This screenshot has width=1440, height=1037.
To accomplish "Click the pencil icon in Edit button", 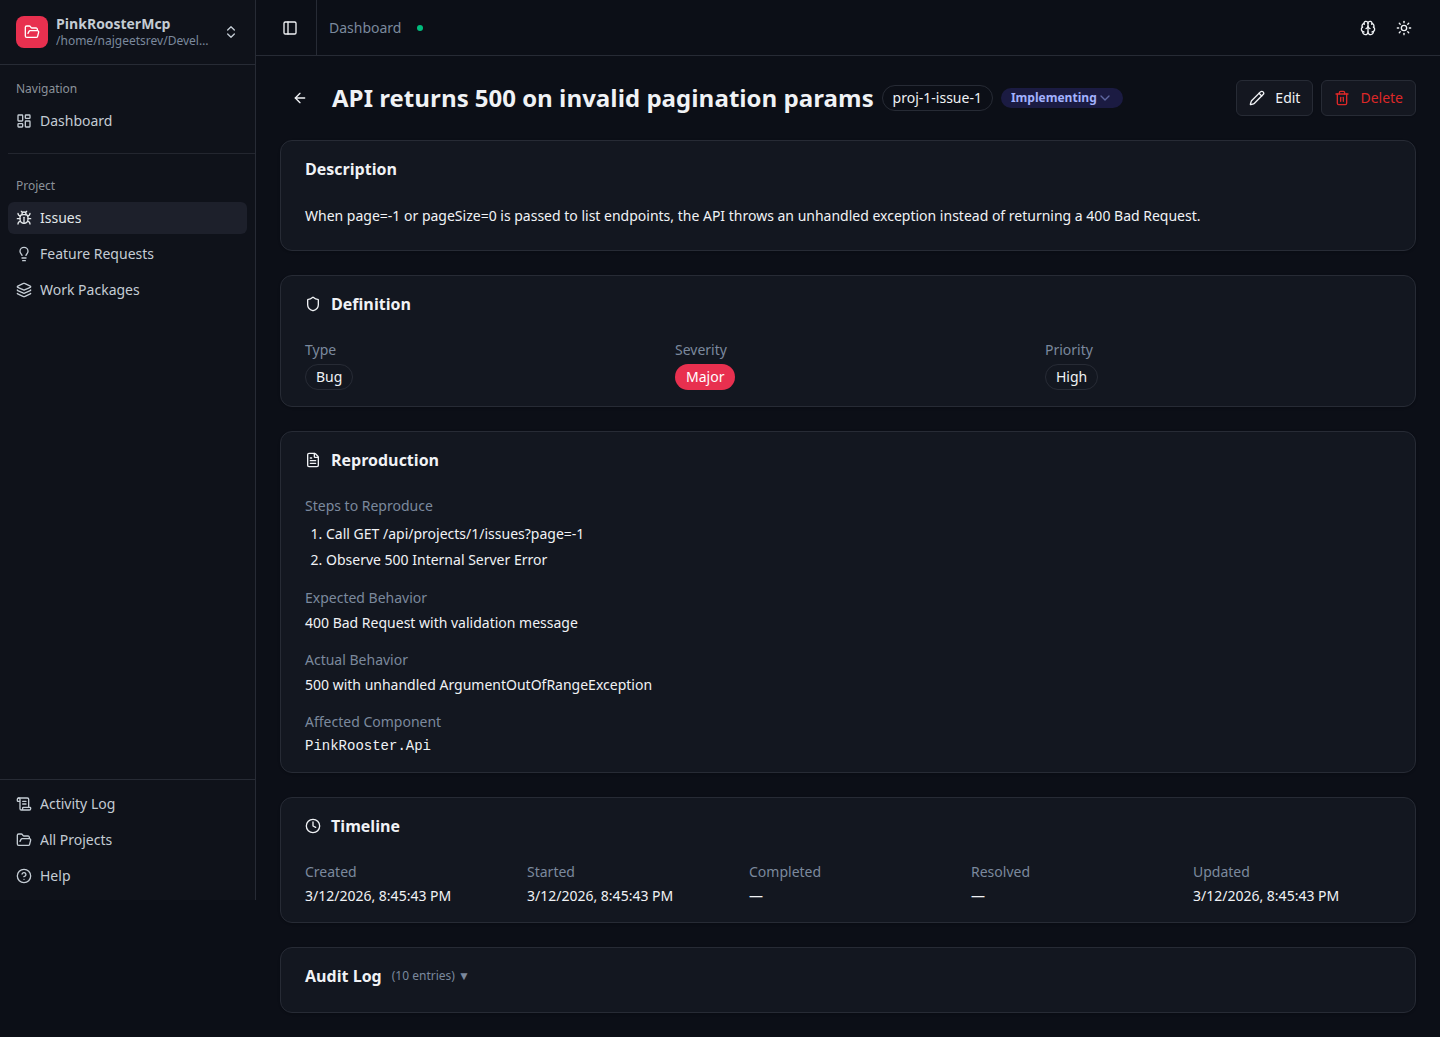I will [1257, 98].
